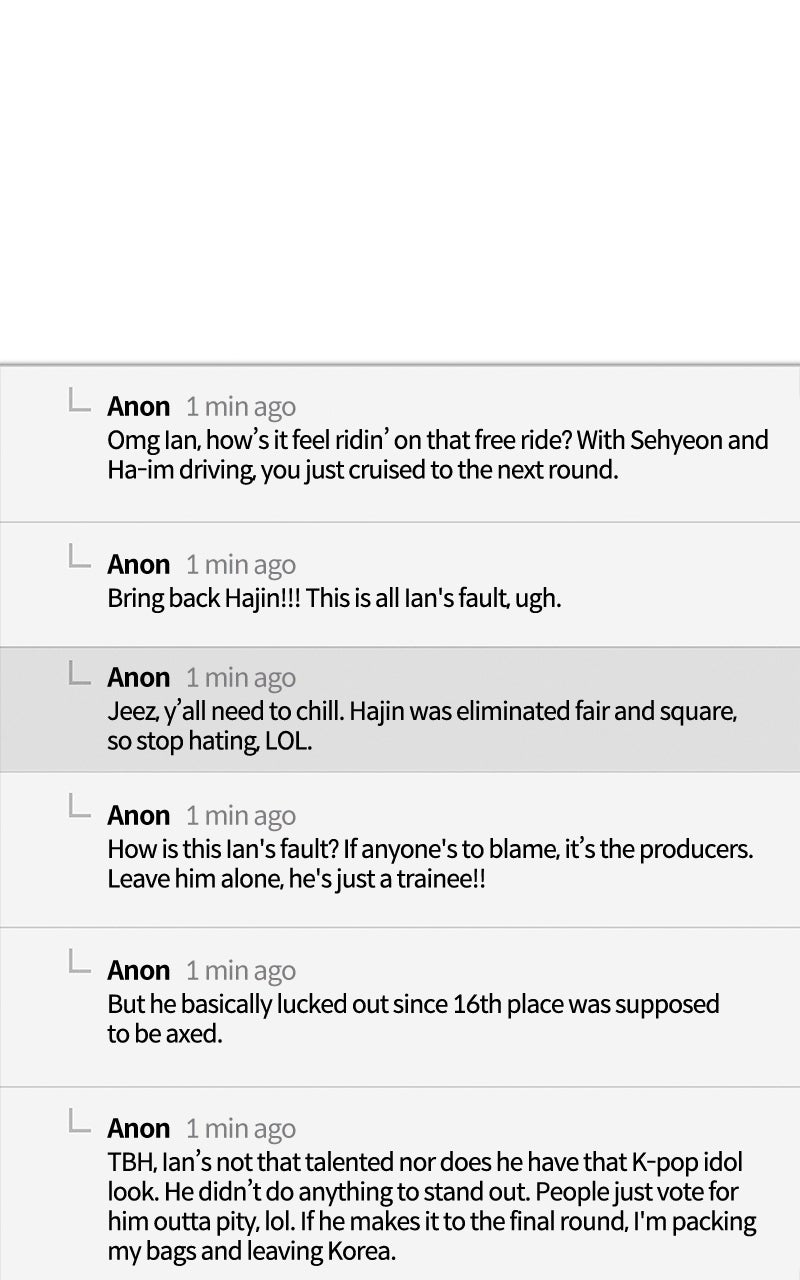Click the timestamp on the highlighted chill comment
This screenshot has height=1280, width=800.
240,678
